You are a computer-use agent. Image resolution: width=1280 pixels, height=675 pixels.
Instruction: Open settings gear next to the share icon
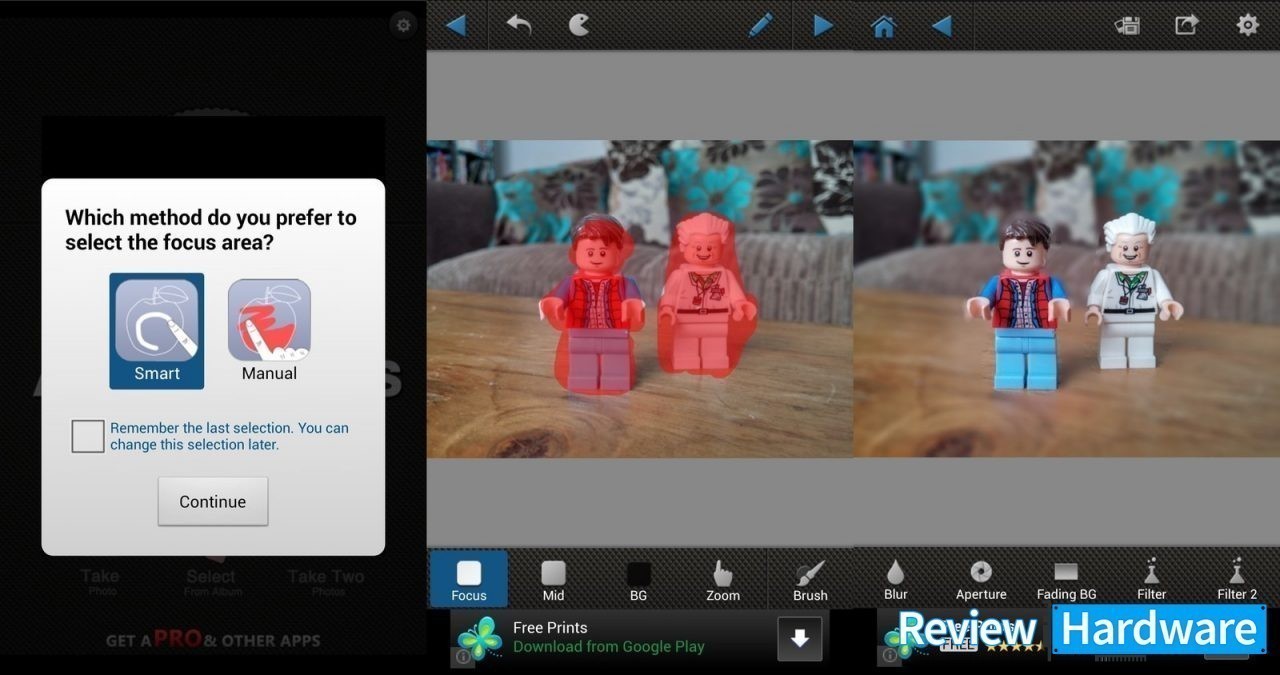tap(1248, 25)
